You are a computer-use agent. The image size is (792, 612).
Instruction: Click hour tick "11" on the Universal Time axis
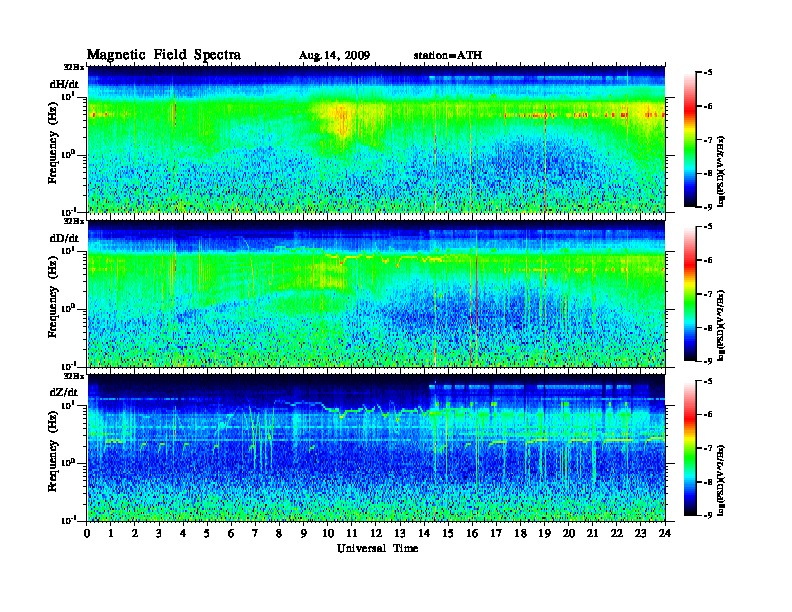point(352,533)
